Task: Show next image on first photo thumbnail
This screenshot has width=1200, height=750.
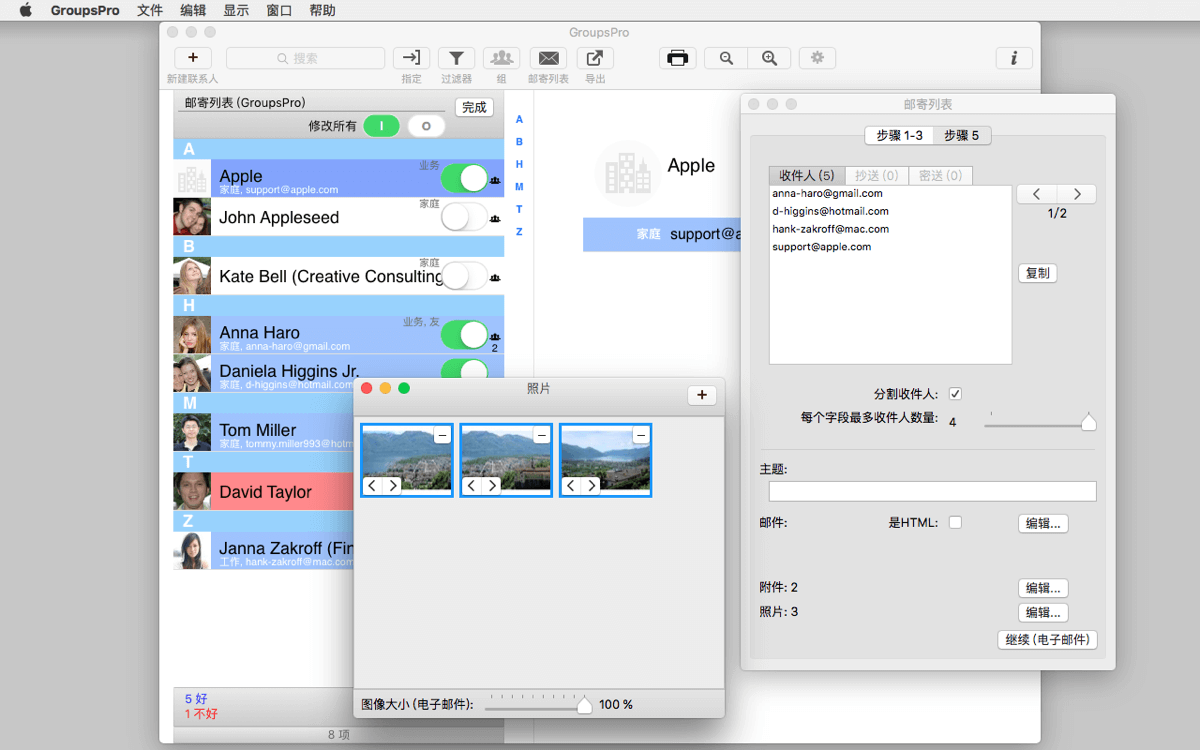Action: click(393, 486)
